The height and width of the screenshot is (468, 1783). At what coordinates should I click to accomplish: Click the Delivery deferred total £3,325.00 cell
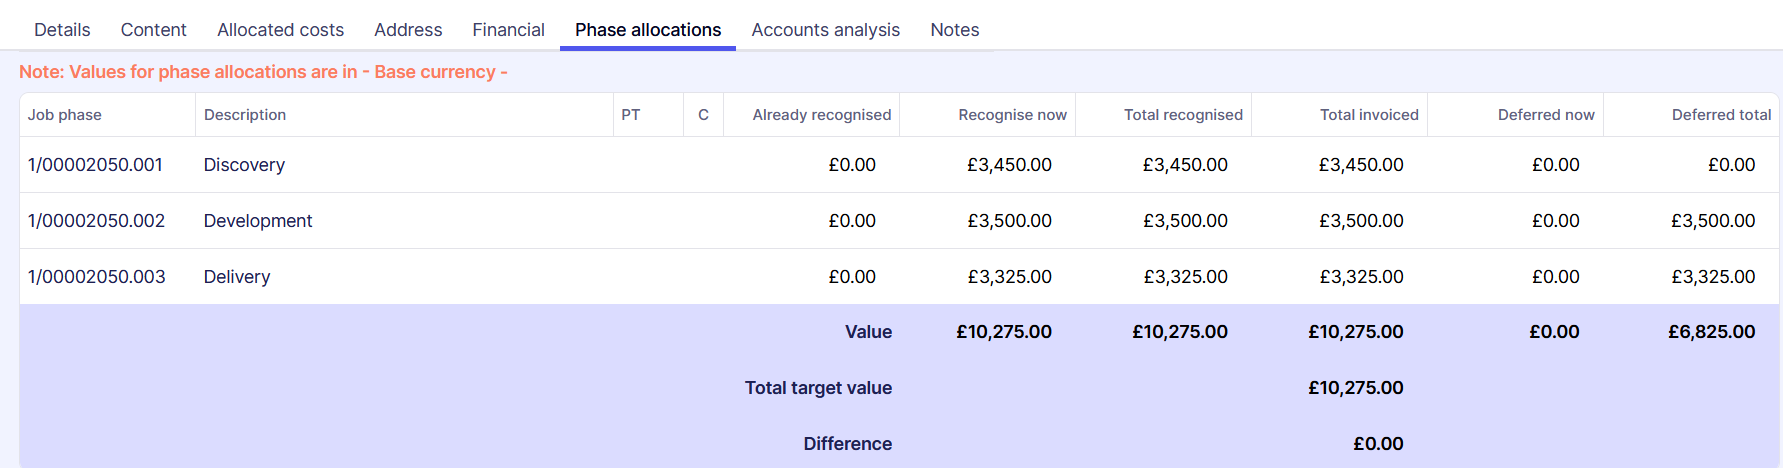[1713, 277]
